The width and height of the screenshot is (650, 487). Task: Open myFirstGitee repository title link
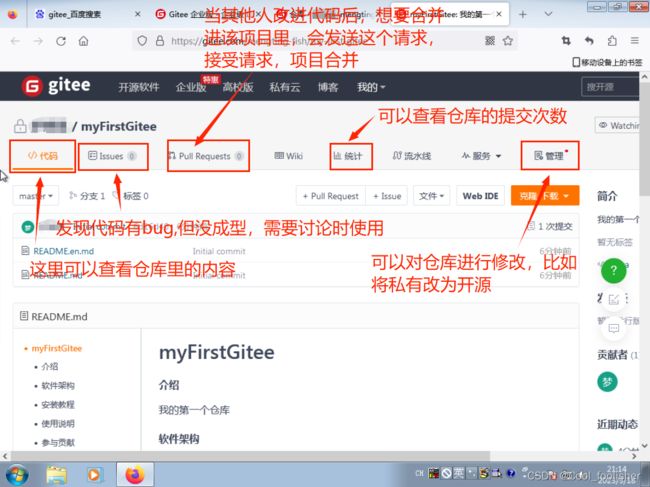[119, 126]
